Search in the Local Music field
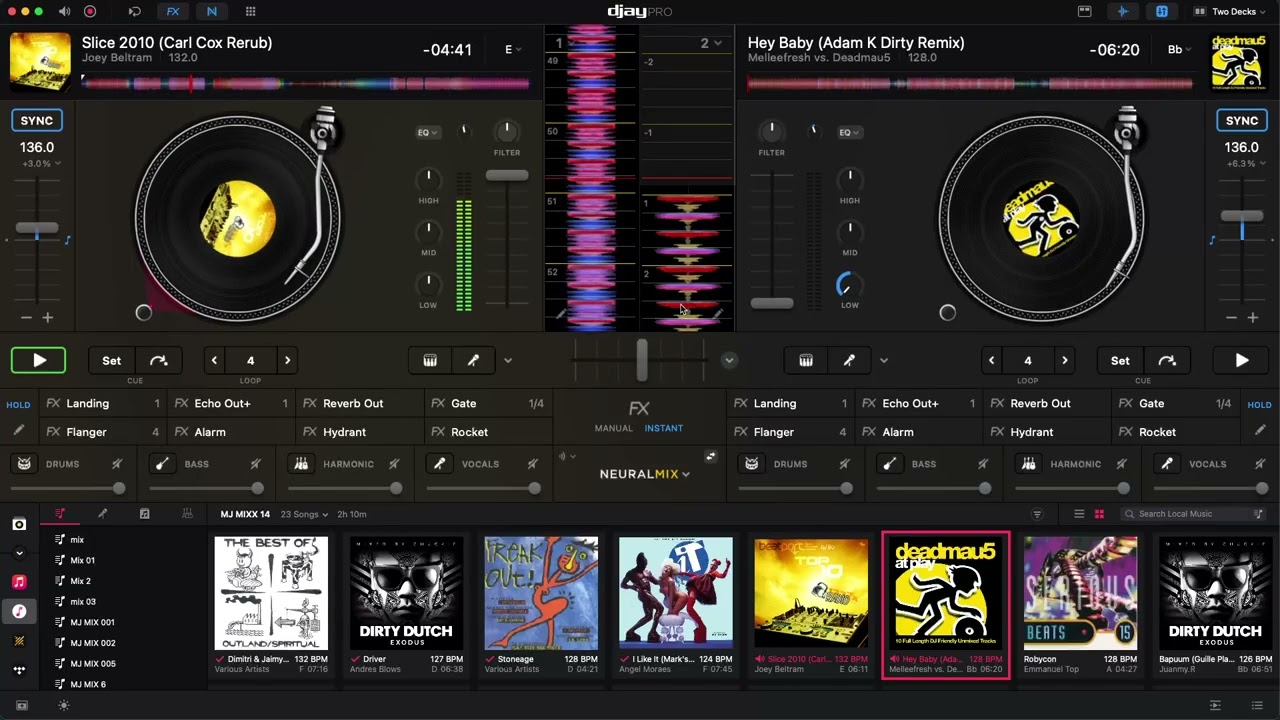 click(x=1194, y=514)
